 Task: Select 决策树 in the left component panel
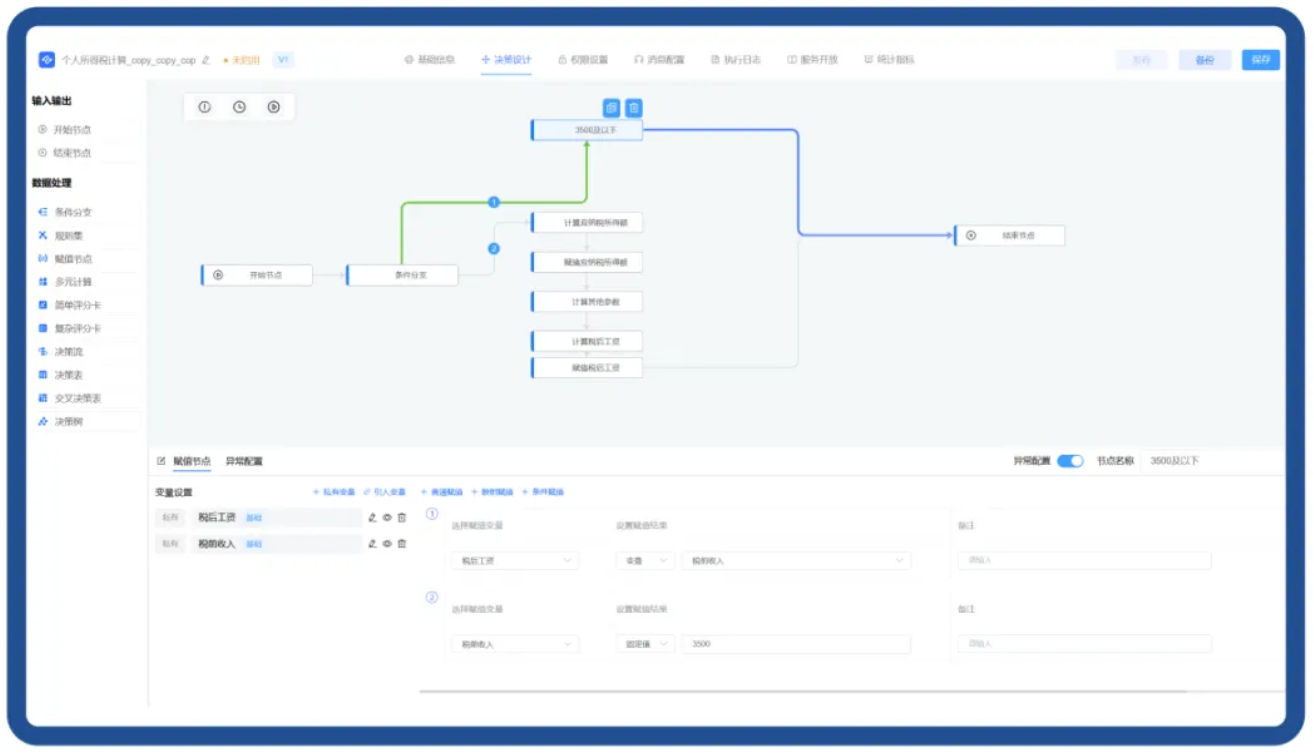(68, 422)
